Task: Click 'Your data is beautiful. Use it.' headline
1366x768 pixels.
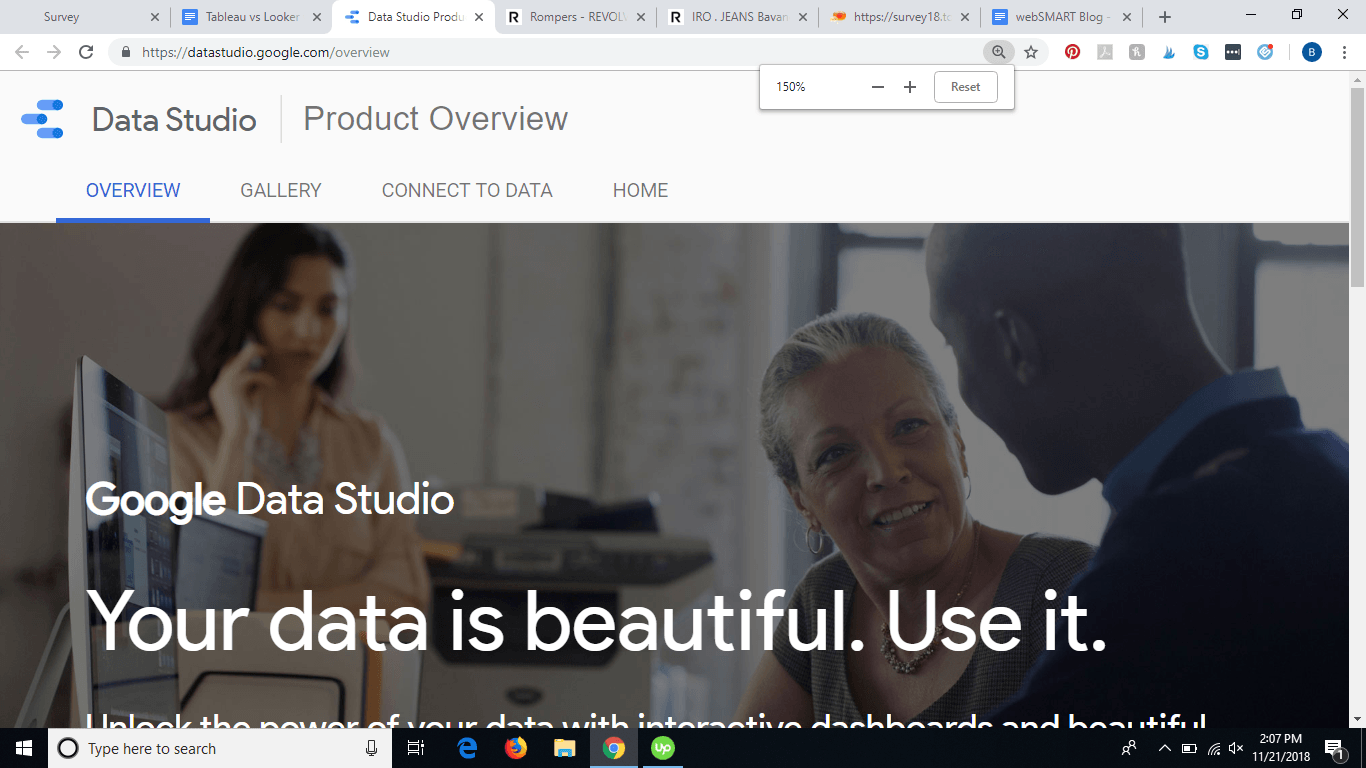Action: [597, 620]
